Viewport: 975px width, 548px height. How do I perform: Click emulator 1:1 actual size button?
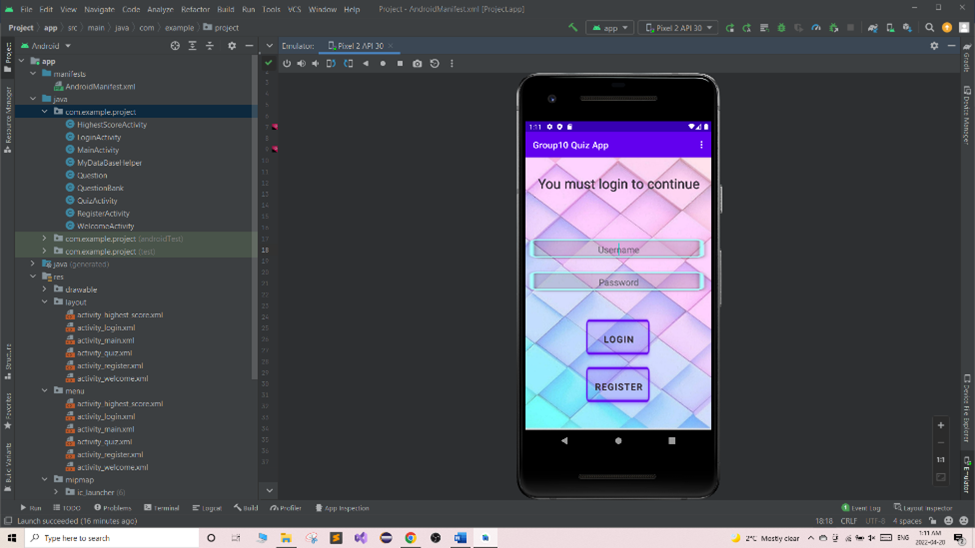click(941, 460)
